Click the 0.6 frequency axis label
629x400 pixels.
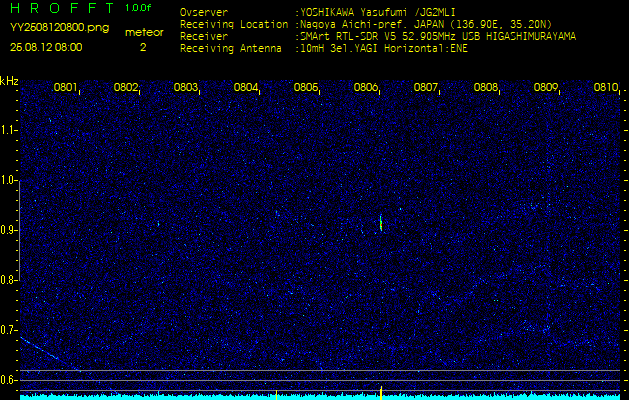[8, 380]
